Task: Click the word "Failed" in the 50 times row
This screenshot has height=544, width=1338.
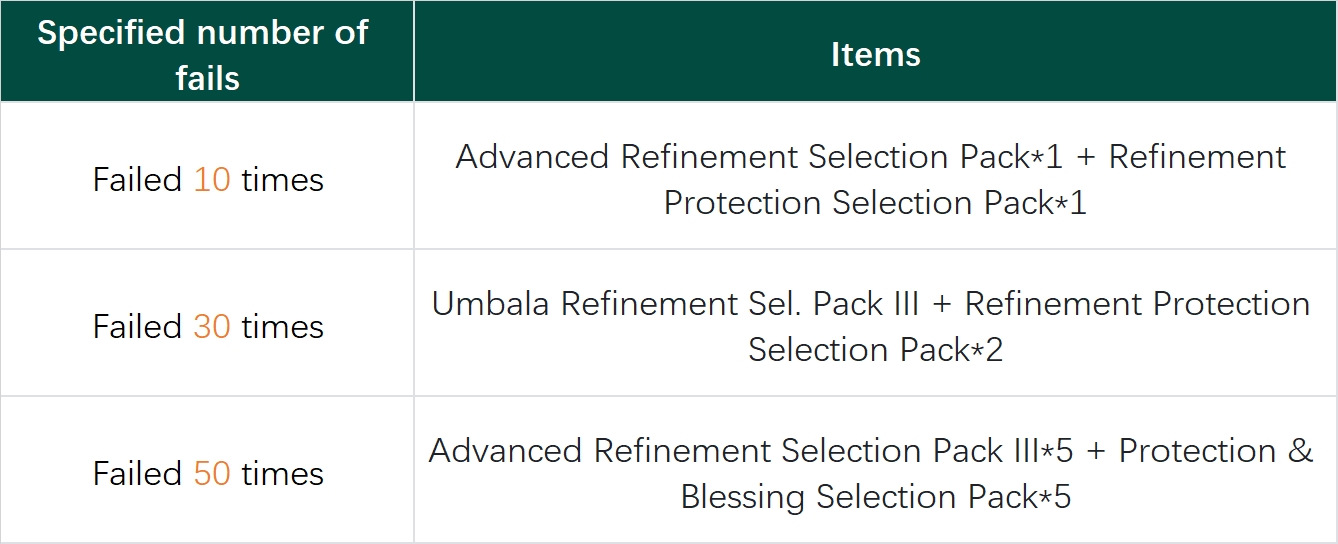Action: pyautogui.click(x=138, y=474)
